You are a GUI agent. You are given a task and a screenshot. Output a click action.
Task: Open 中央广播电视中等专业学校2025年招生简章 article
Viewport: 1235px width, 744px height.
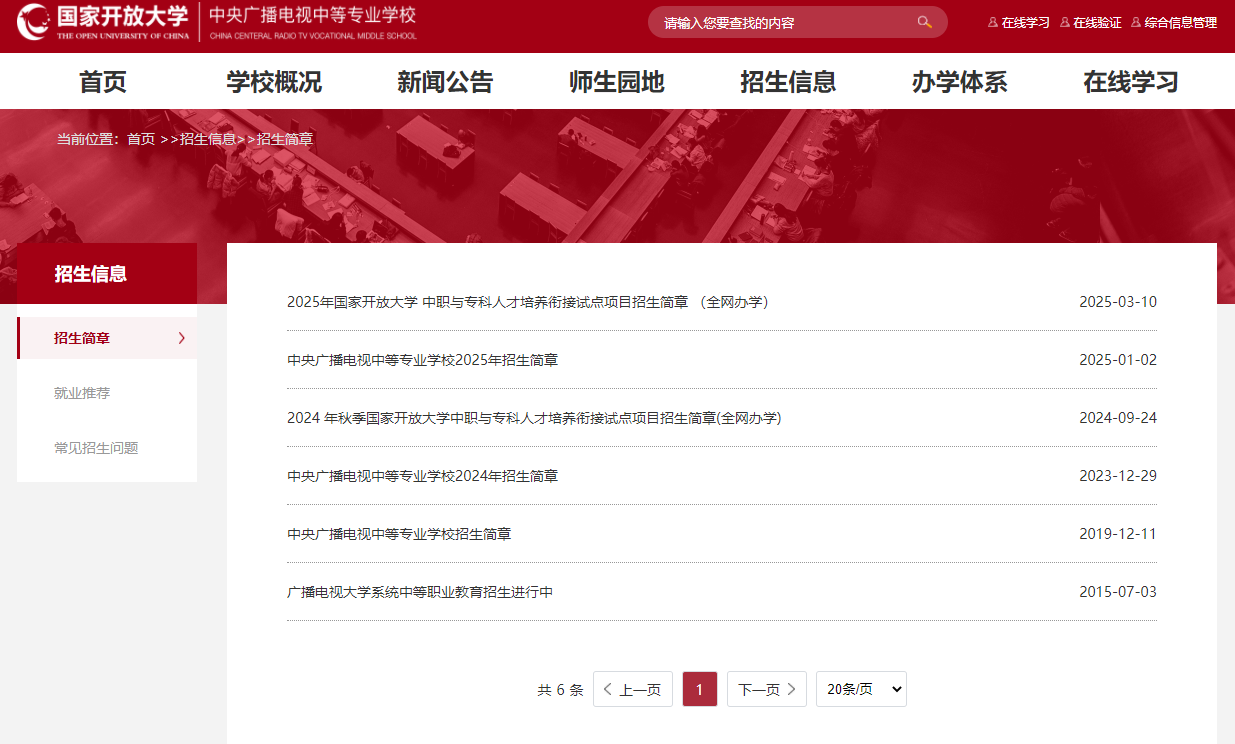421,360
